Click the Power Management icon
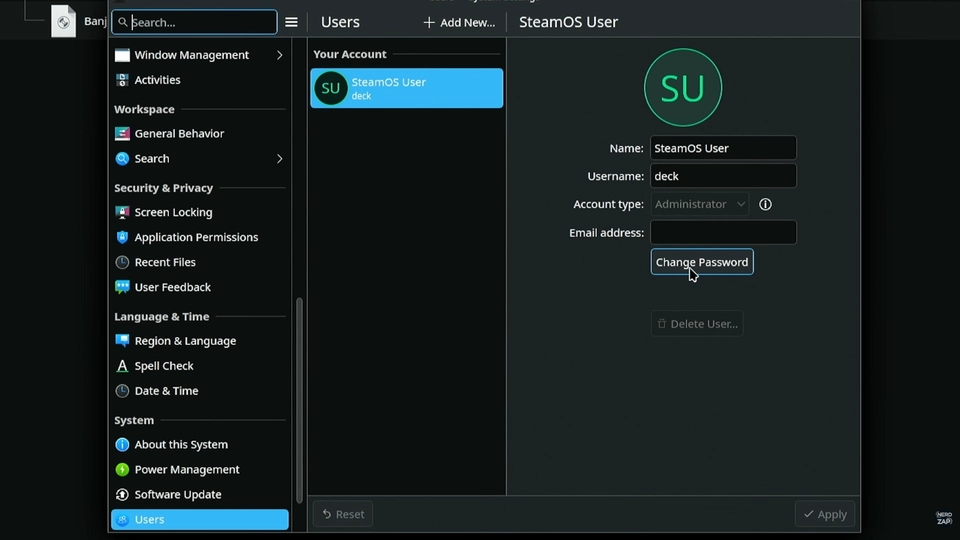The width and height of the screenshot is (960, 540). point(122,469)
